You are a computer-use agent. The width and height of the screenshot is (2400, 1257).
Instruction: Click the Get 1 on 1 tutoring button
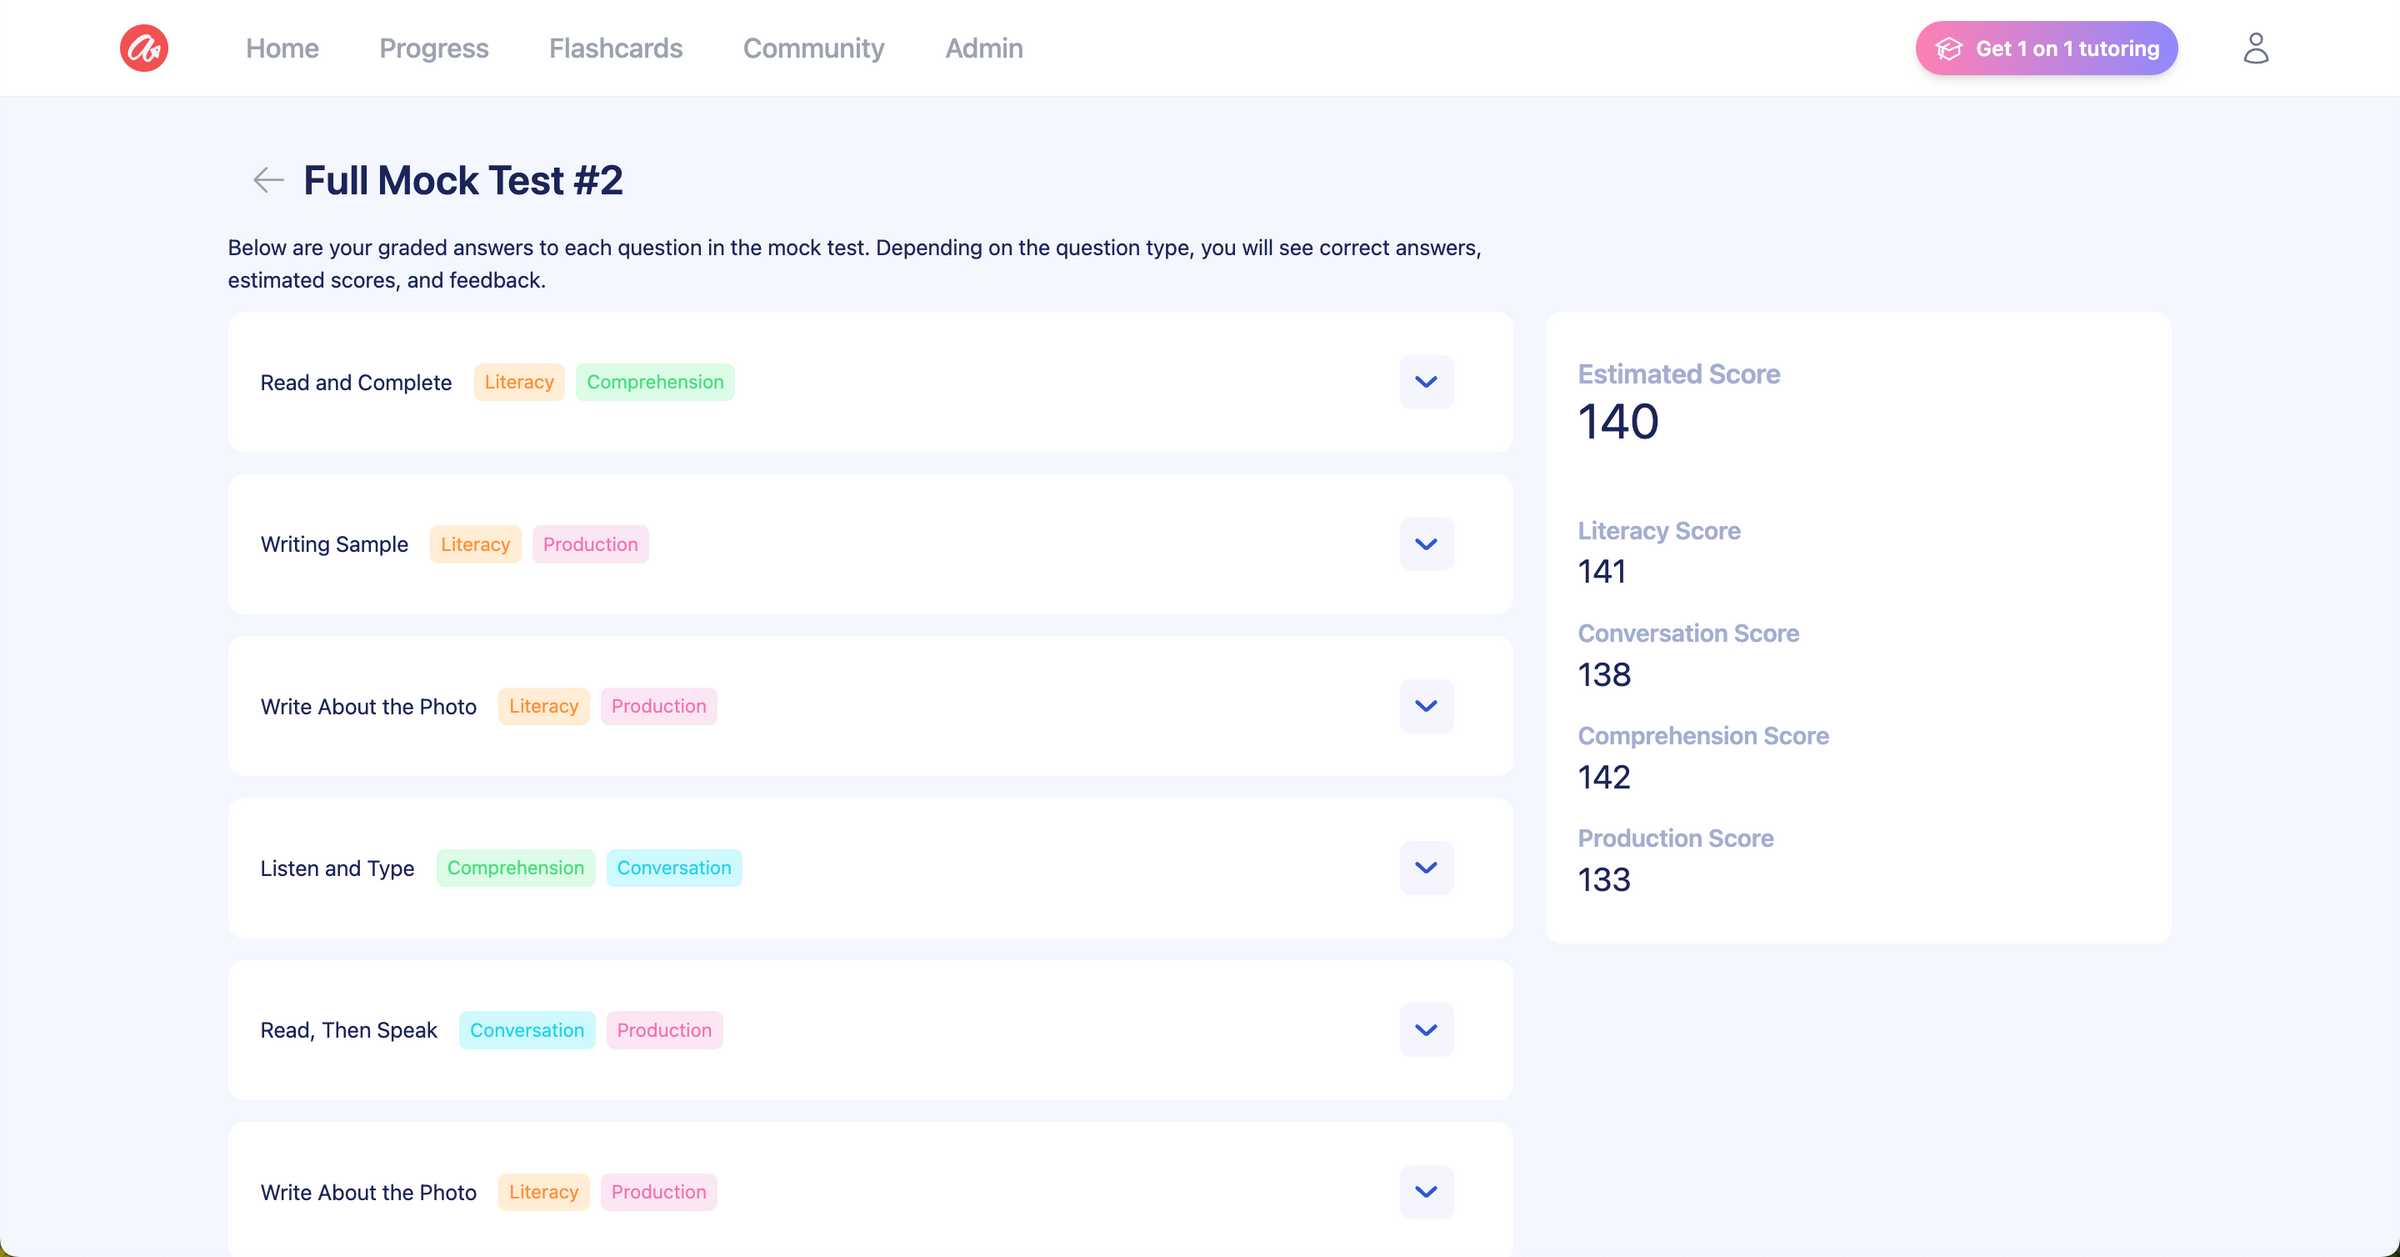click(x=2046, y=48)
